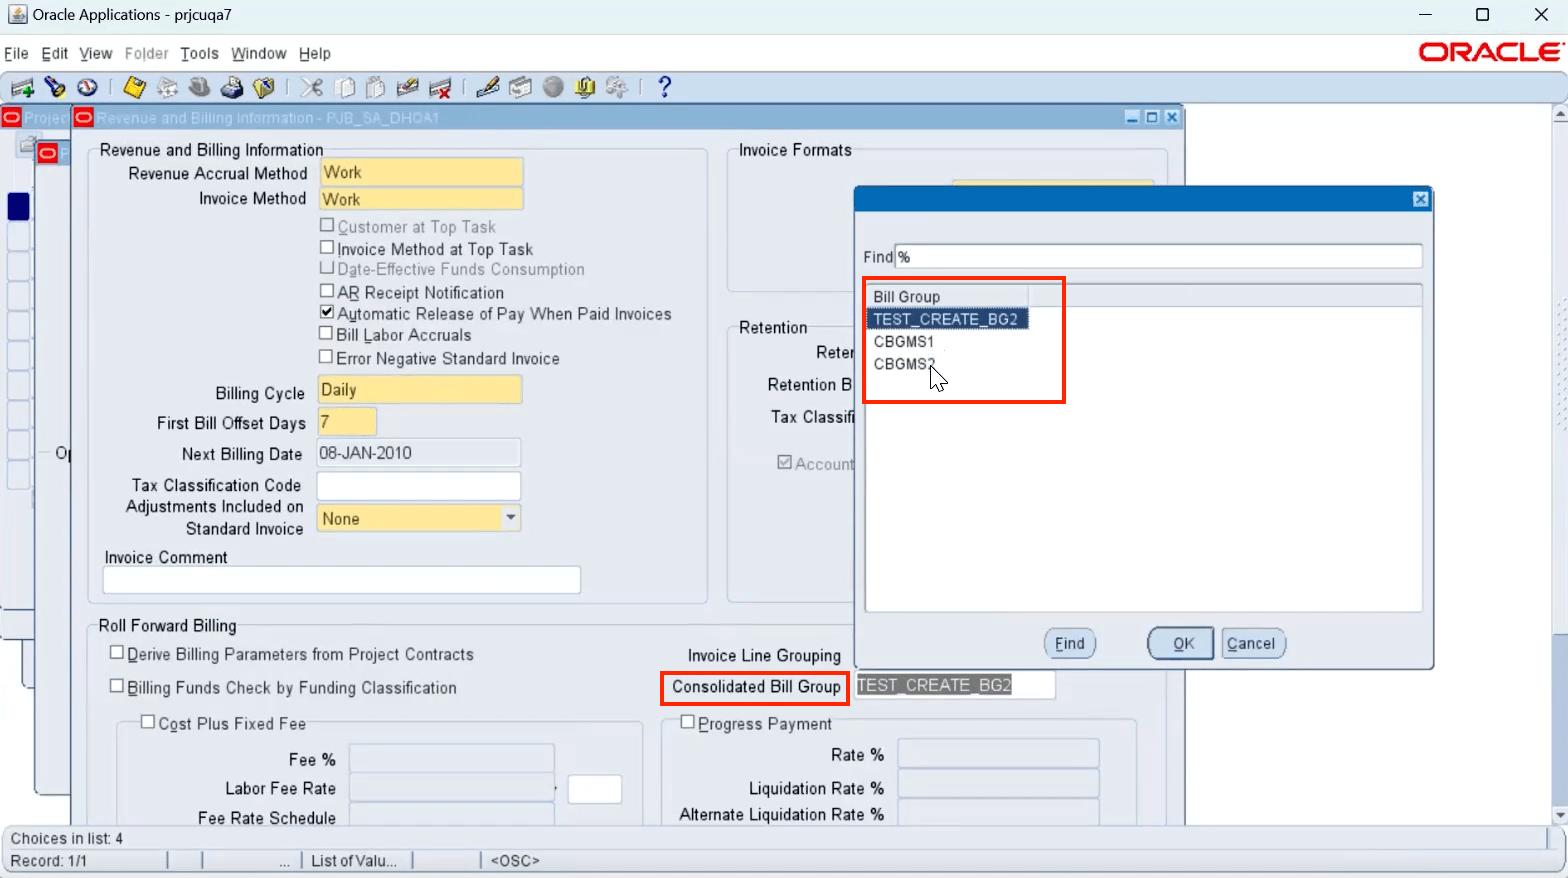Check Billing Funds Check by Funding Classification
This screenshot has width=1568, height=878.
pos(117,687)
